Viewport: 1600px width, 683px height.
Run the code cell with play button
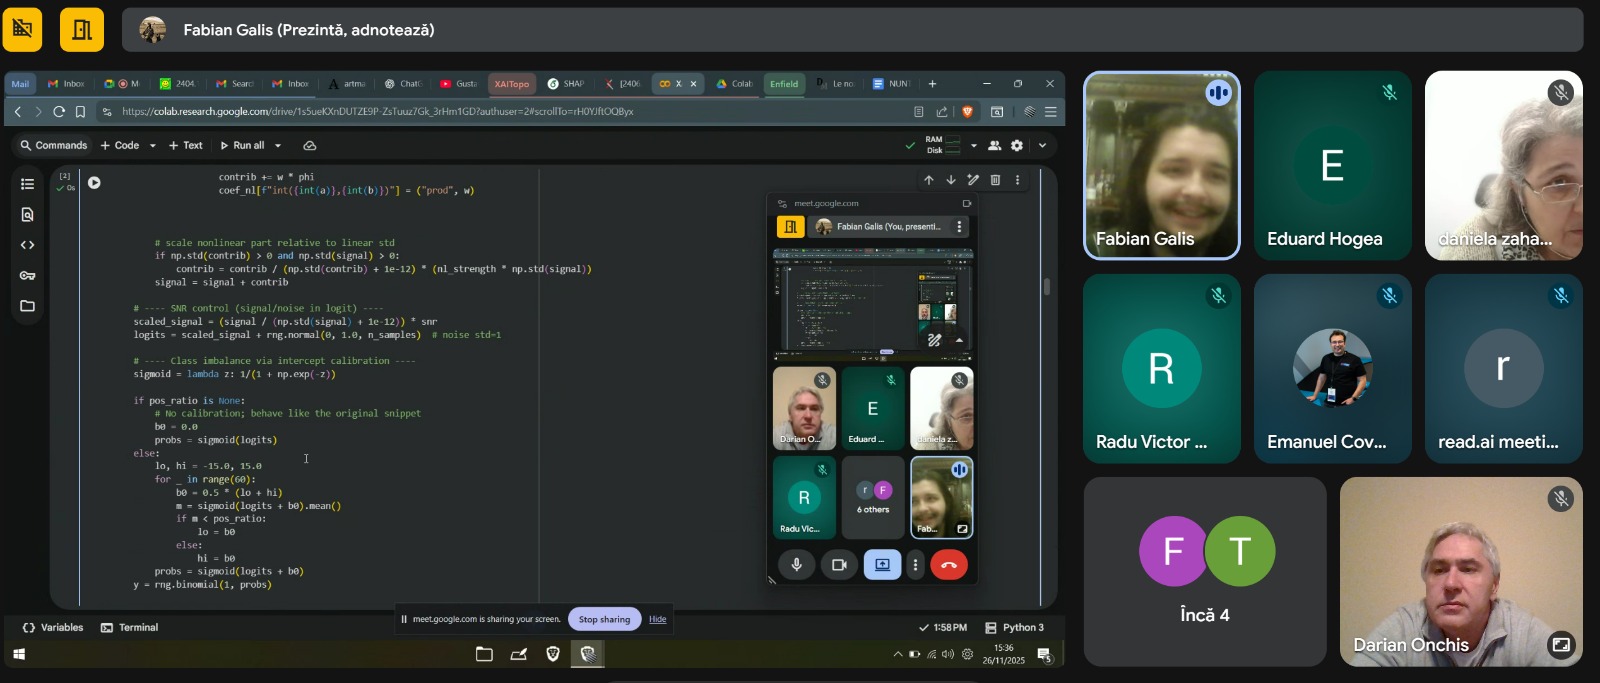point(94,183)
